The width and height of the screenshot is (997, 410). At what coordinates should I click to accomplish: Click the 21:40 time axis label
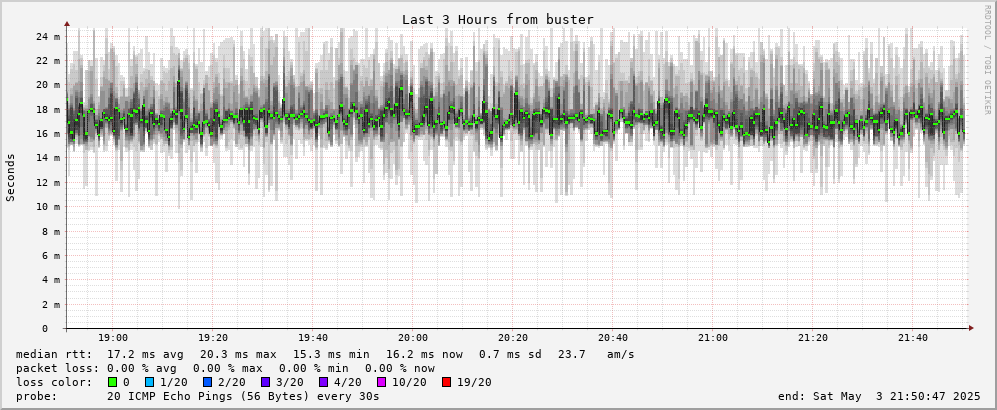[x=913, y=338]
